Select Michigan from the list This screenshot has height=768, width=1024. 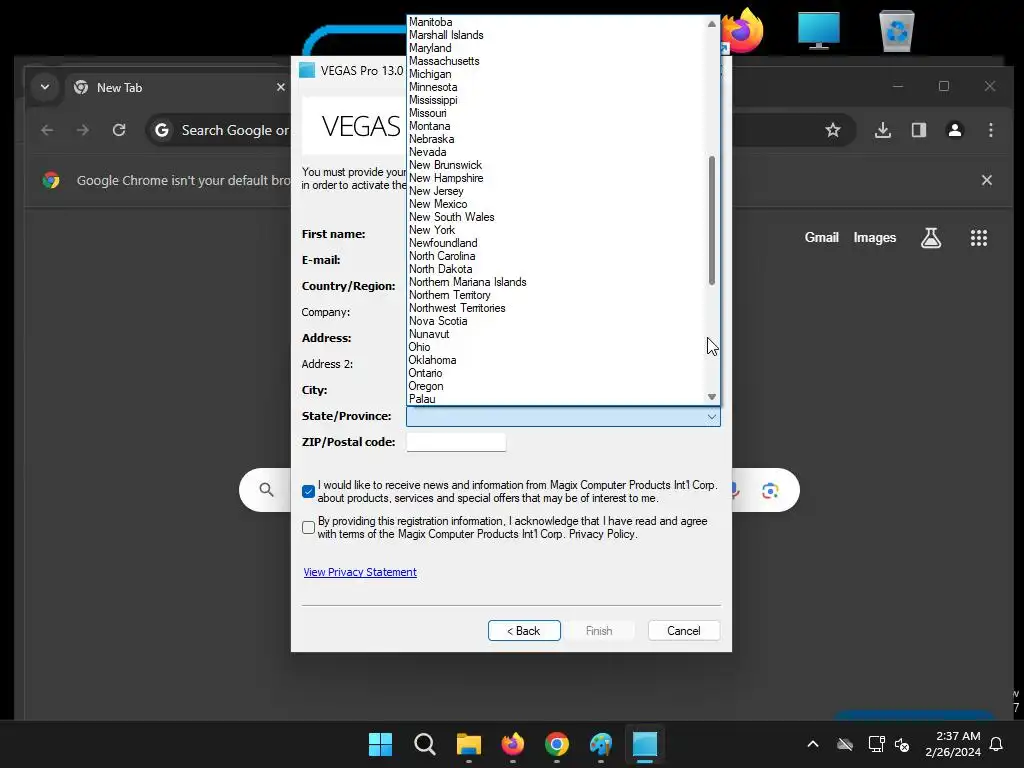[x=430, y=74]
